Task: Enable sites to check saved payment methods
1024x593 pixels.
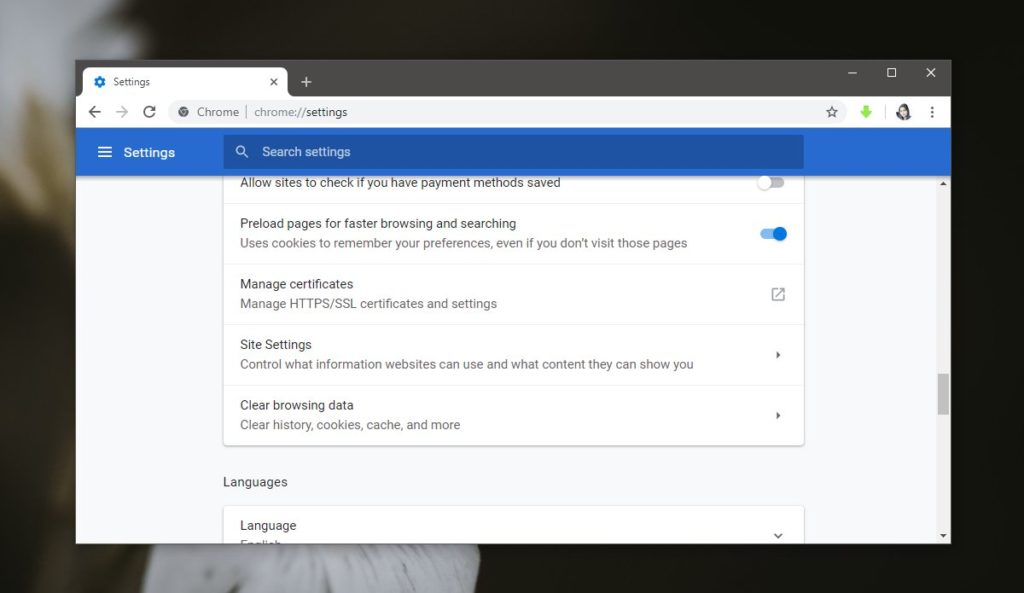Action: tap(771, 182)
